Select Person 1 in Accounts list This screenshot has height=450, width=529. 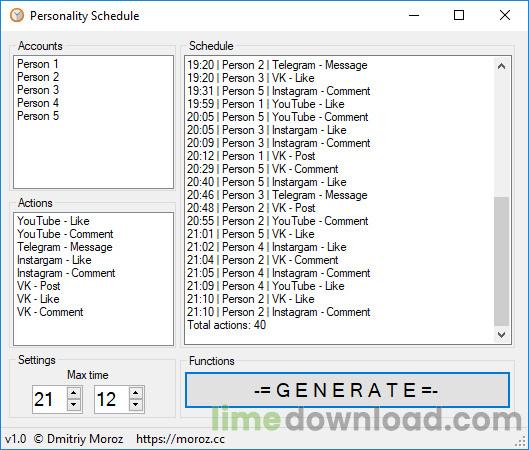click(x=38, y=64)
